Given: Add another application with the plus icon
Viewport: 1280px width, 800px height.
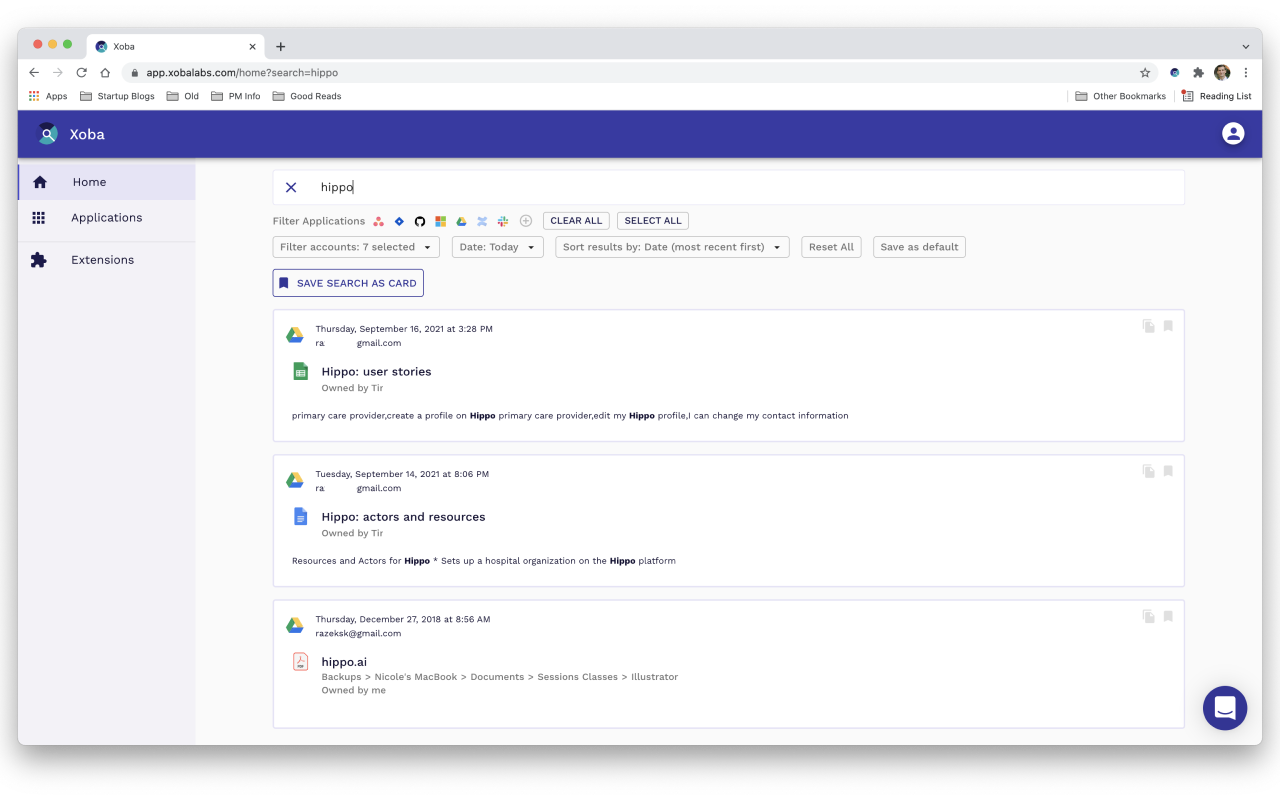Looking at the screenshot, I should pos(526,221).
